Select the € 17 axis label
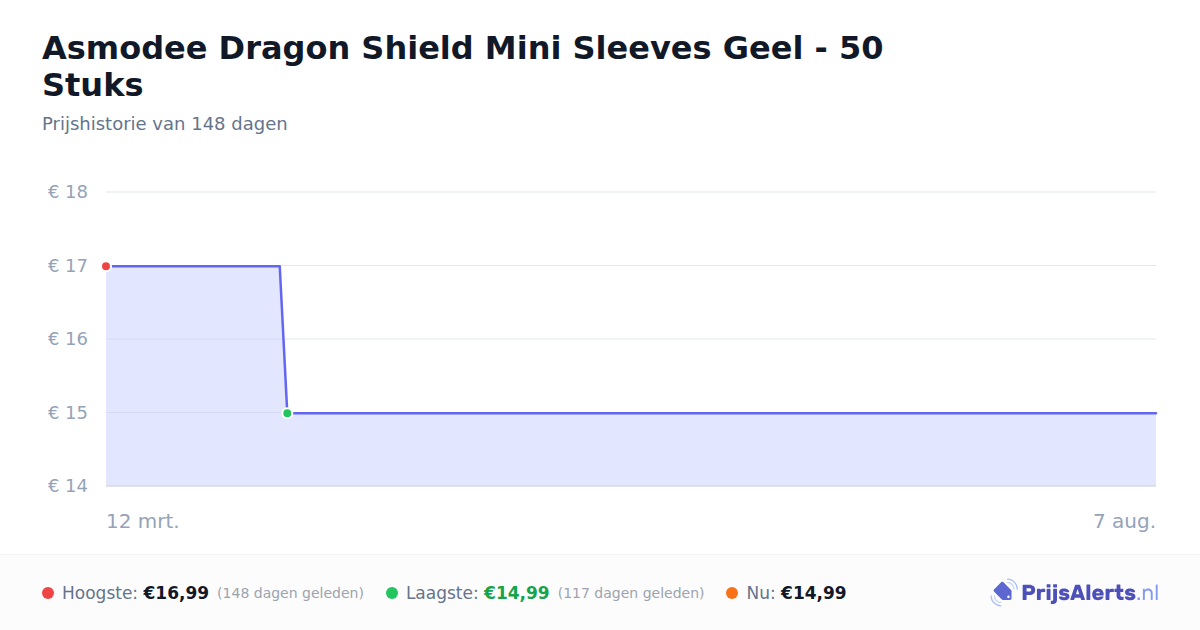 68,266
